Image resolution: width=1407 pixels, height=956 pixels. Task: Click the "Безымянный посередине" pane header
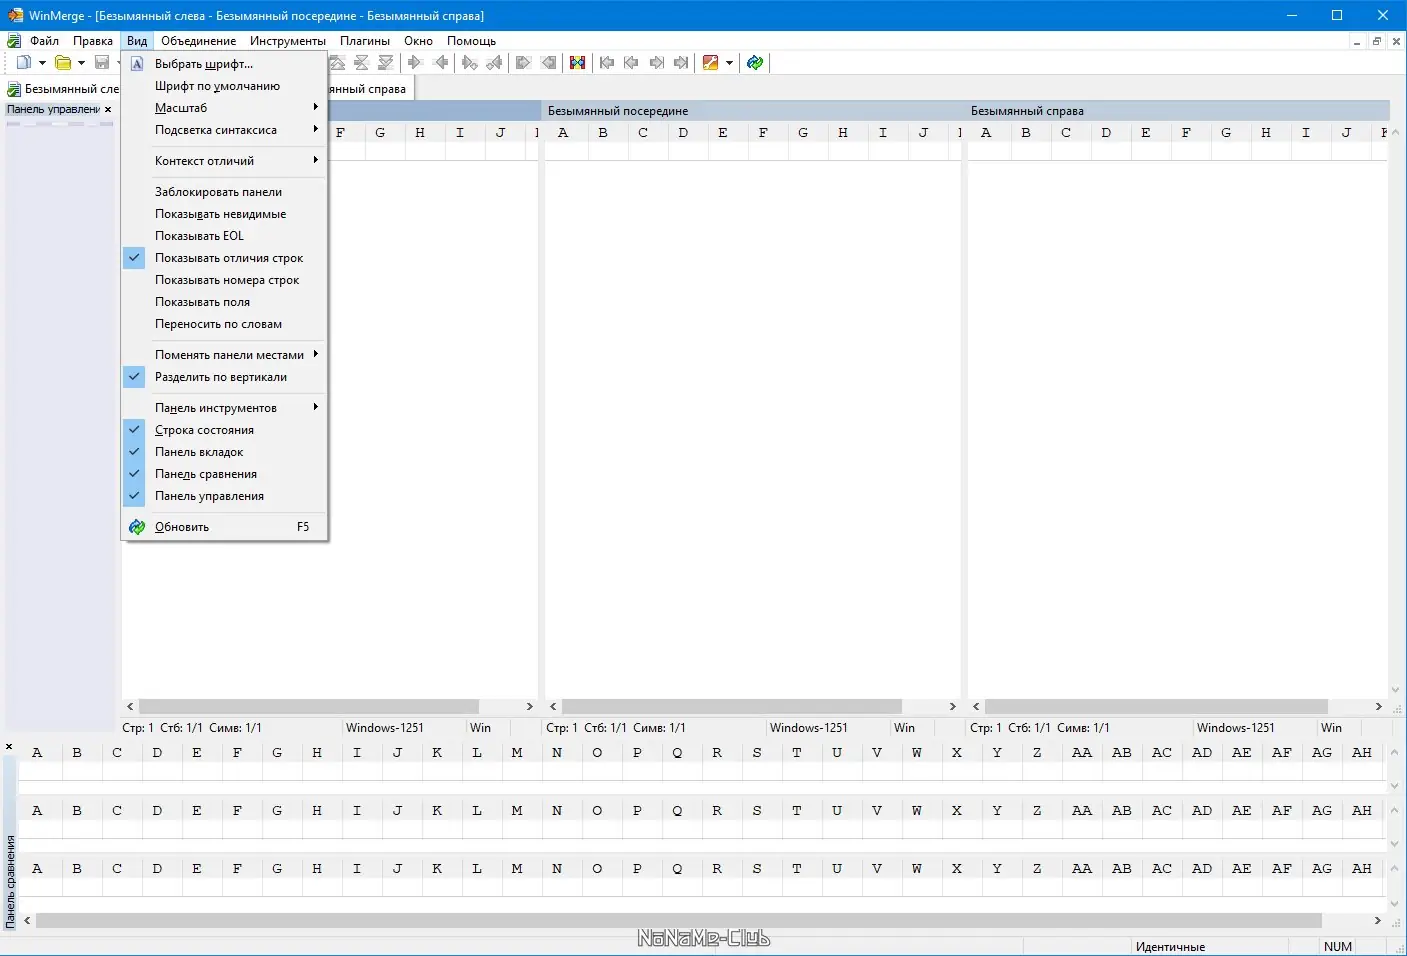click(x=755, y=111)
